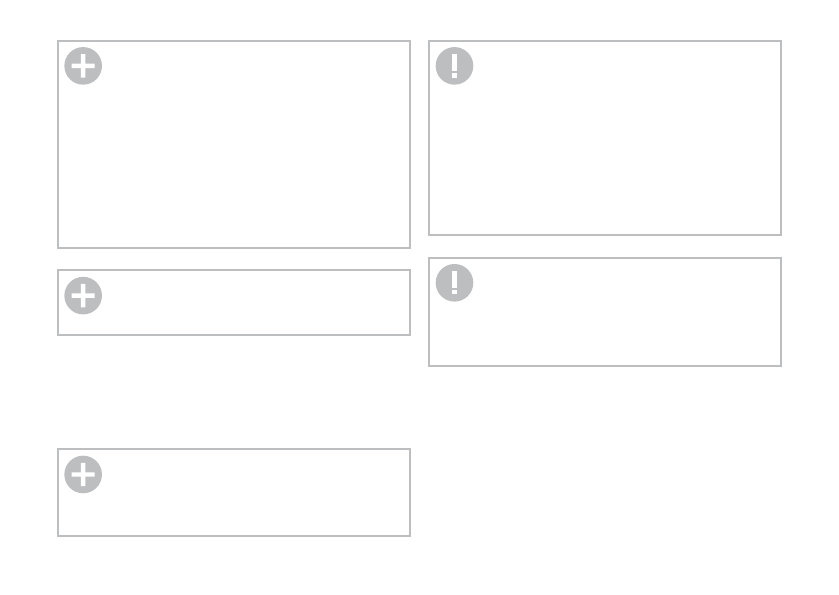
Task: Click the plus icon in the shortest box
Action: click(x=83, y=295)
